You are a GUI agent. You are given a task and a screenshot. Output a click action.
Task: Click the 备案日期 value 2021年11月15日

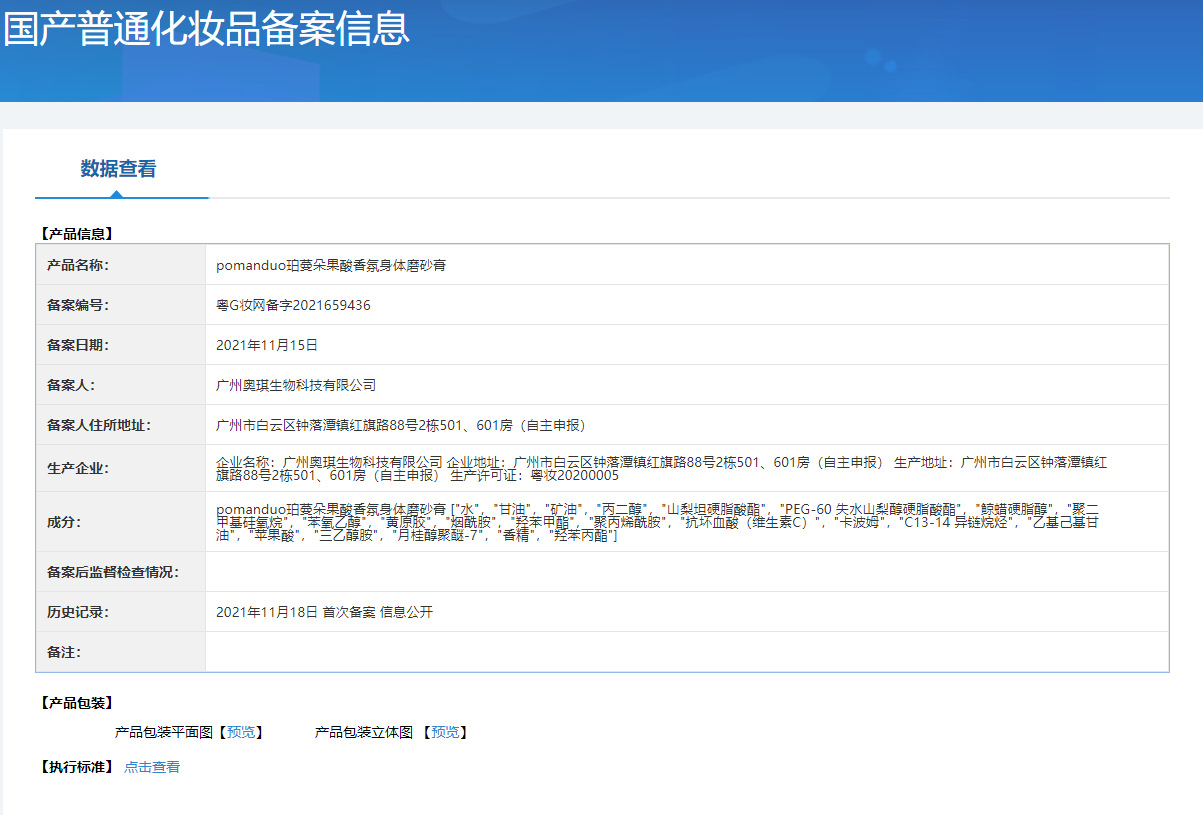(x=267, y=345)
